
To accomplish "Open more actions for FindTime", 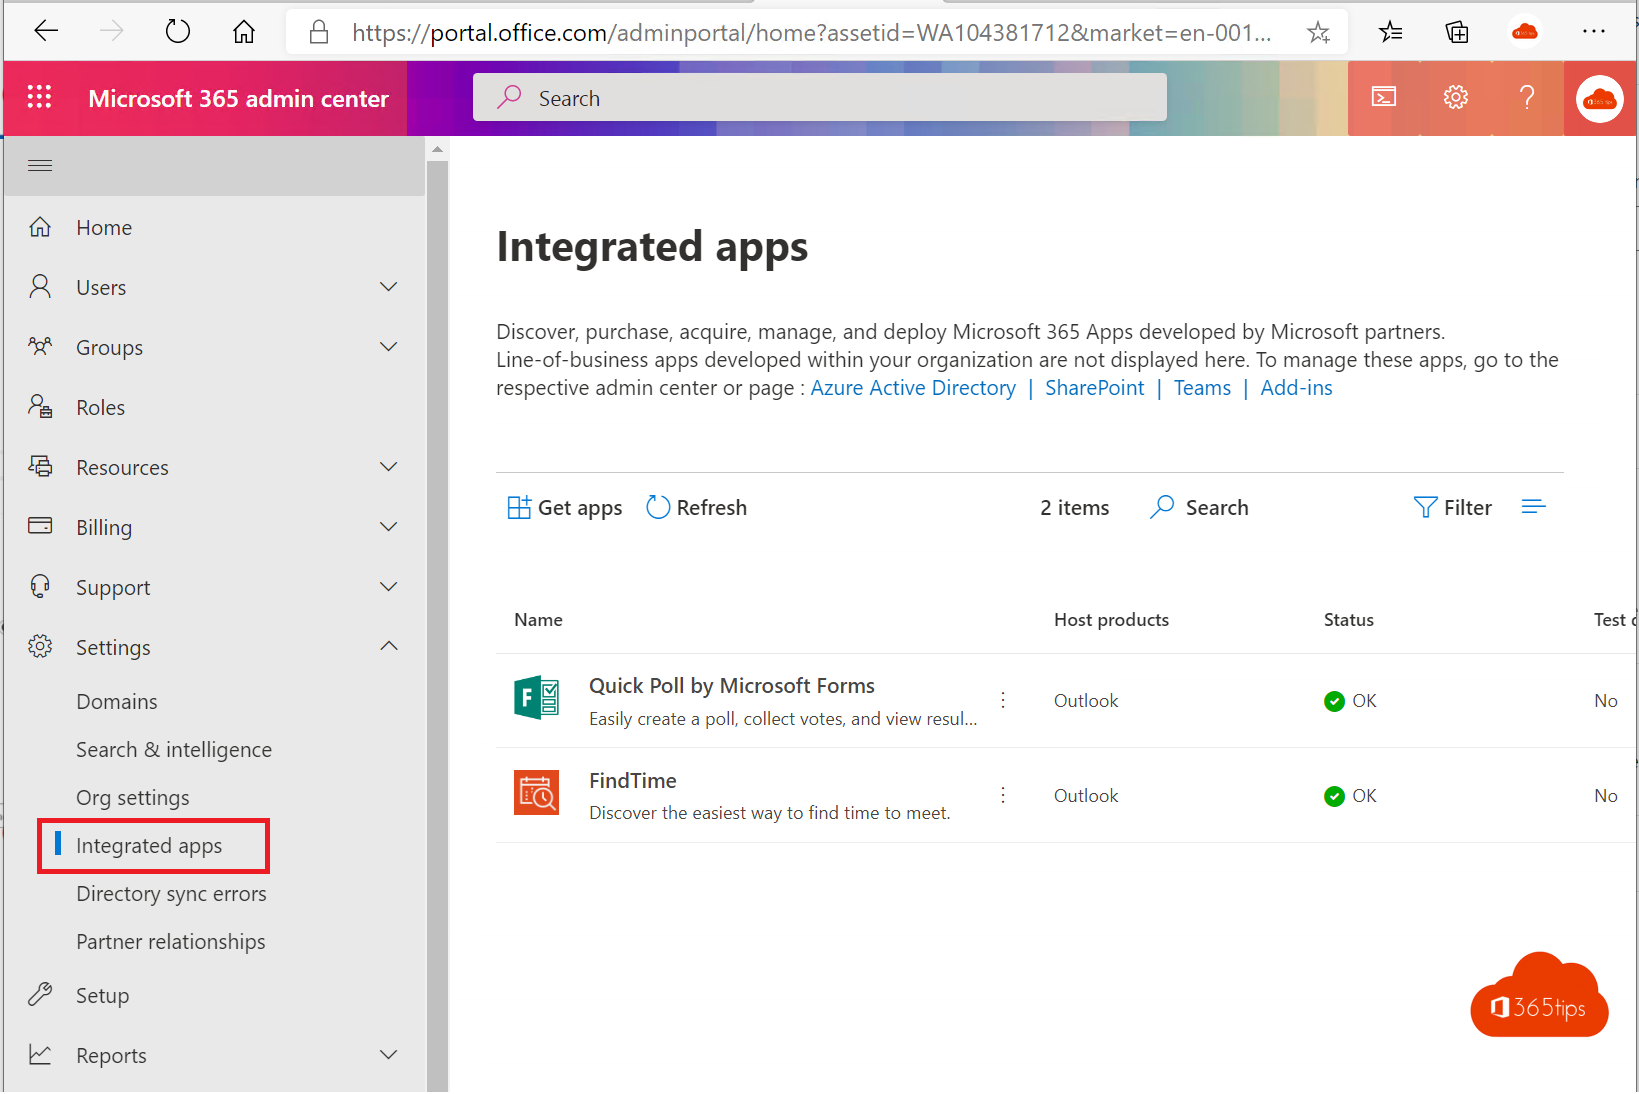I will (x=1003, y=795).
